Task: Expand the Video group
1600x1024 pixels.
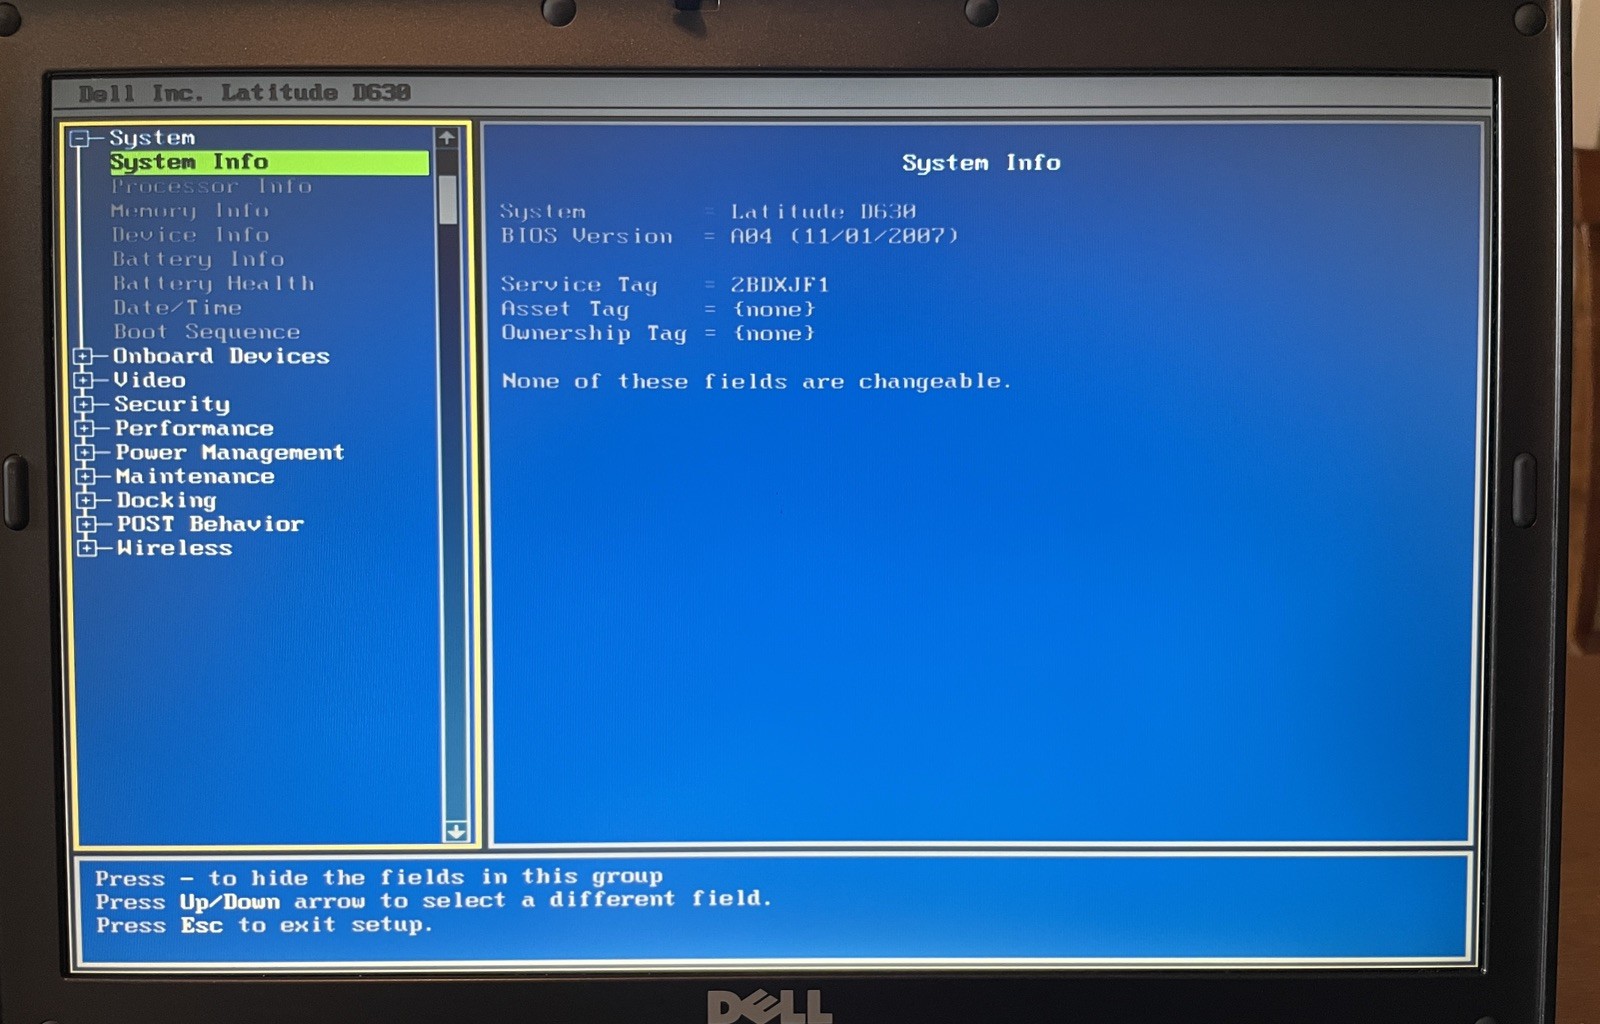Action: tap(84, 380)
